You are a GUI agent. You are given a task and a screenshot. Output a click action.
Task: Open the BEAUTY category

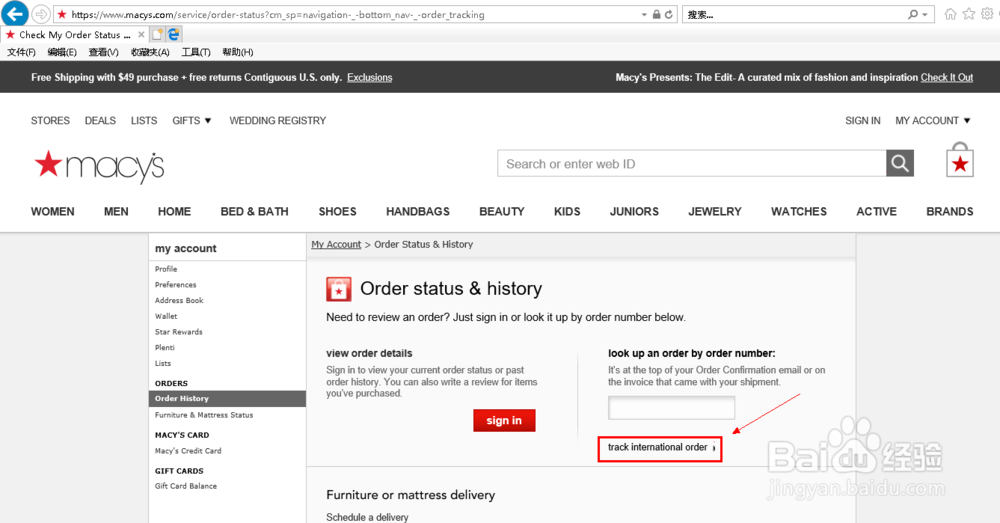[x=502, y=212]
